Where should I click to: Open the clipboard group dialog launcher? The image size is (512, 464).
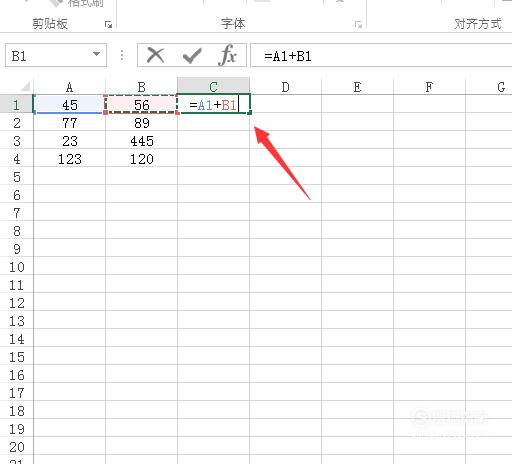(108, 24)
